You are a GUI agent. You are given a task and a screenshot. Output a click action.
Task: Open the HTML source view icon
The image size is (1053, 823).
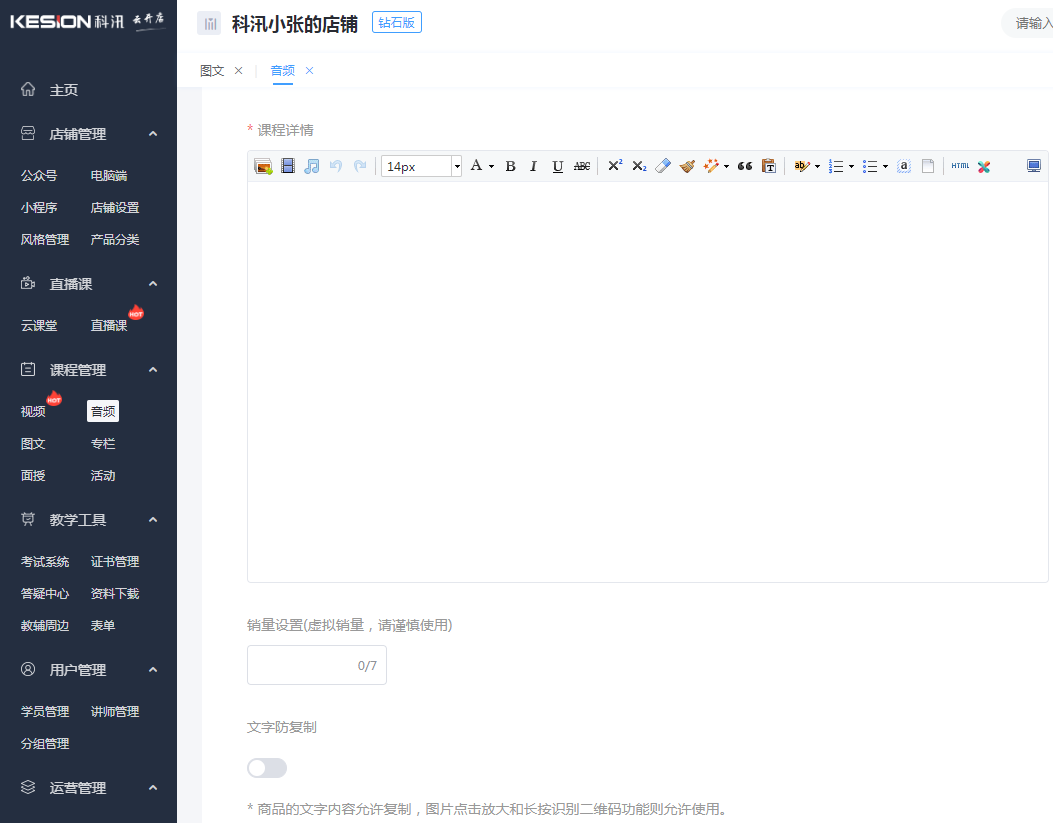point(961,166)
